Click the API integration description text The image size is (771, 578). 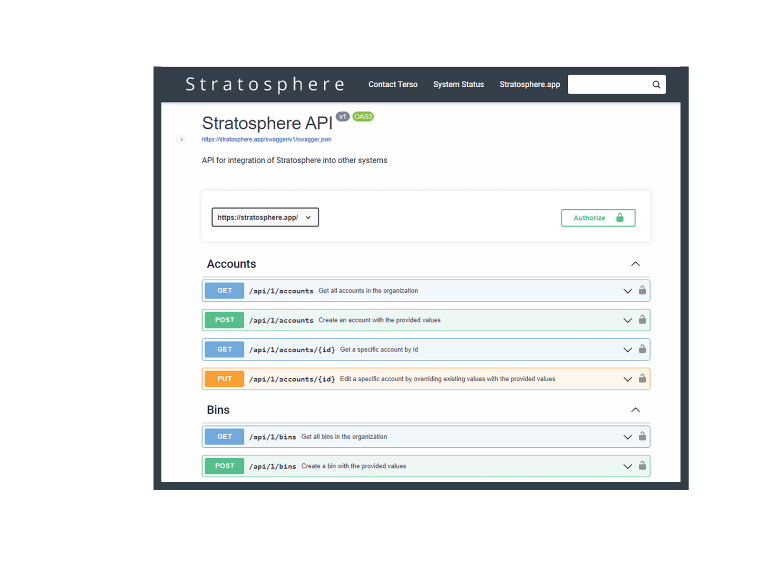[295, 160]
